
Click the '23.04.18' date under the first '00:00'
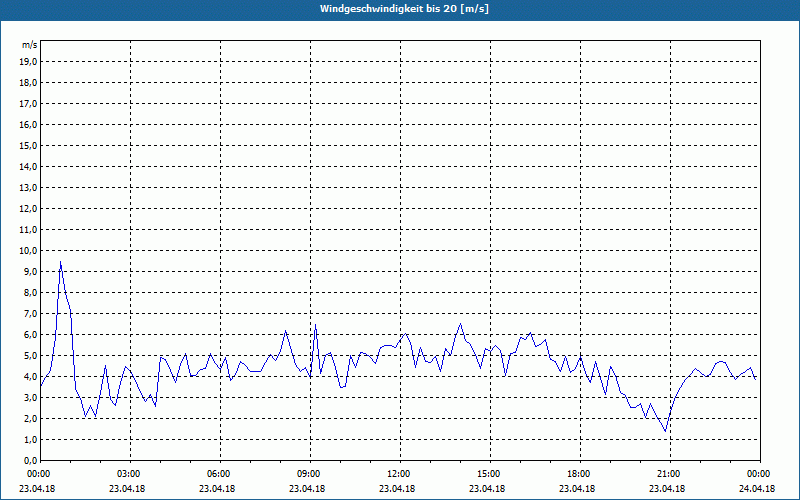coord(37,489)
